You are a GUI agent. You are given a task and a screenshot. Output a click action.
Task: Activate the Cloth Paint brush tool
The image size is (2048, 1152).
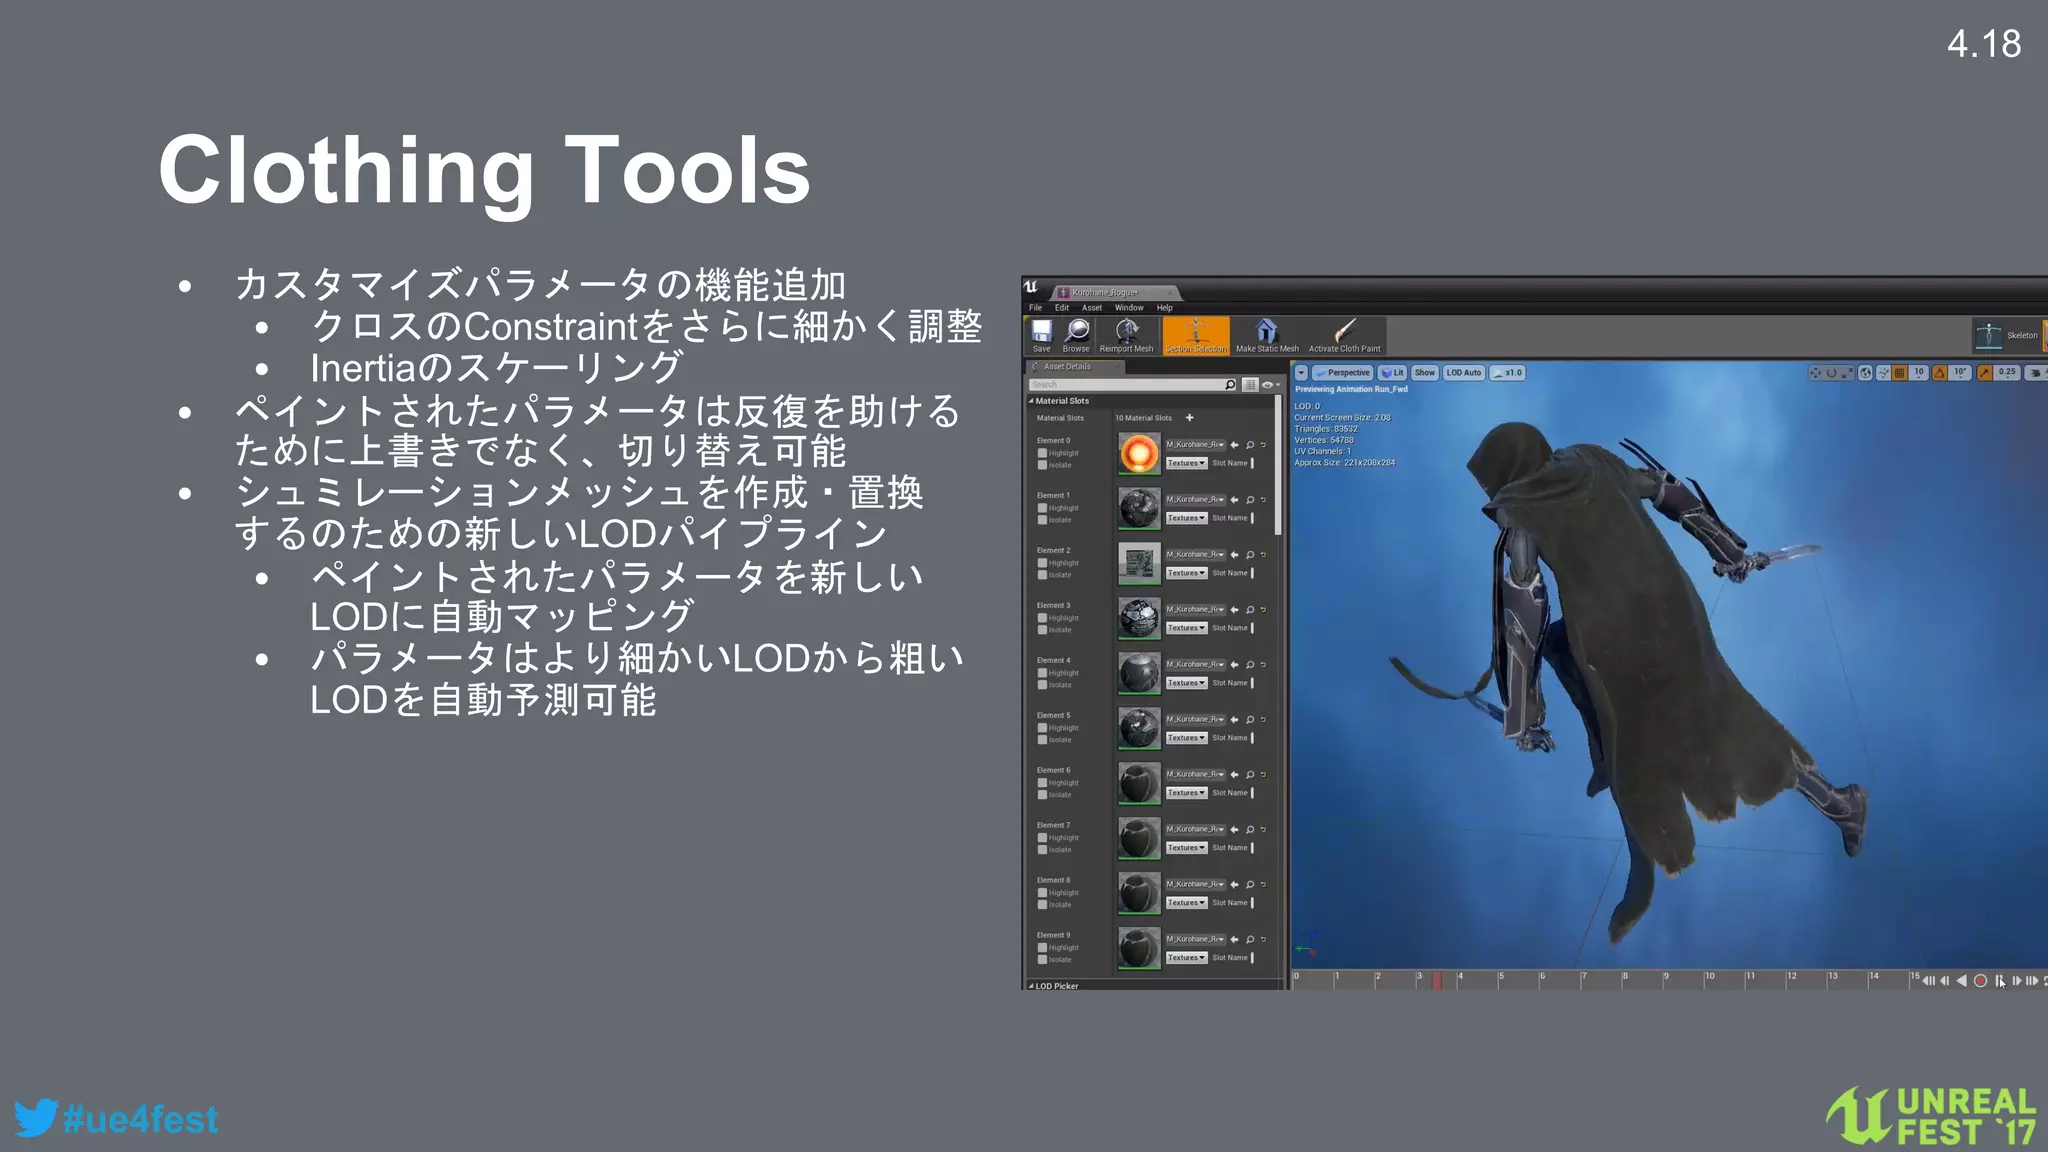(x=1344, y=335)
